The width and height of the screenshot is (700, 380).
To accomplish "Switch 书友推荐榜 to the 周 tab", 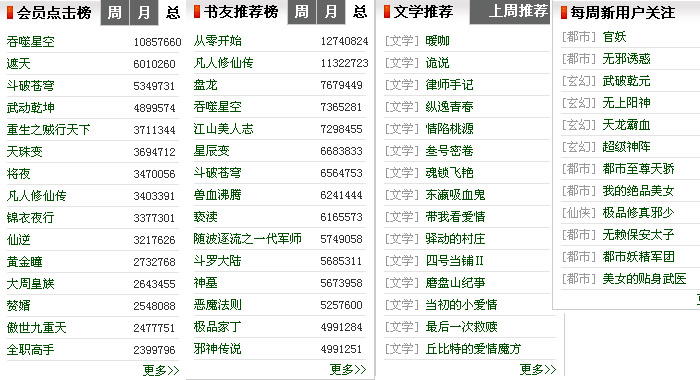I will click(302, 12).
